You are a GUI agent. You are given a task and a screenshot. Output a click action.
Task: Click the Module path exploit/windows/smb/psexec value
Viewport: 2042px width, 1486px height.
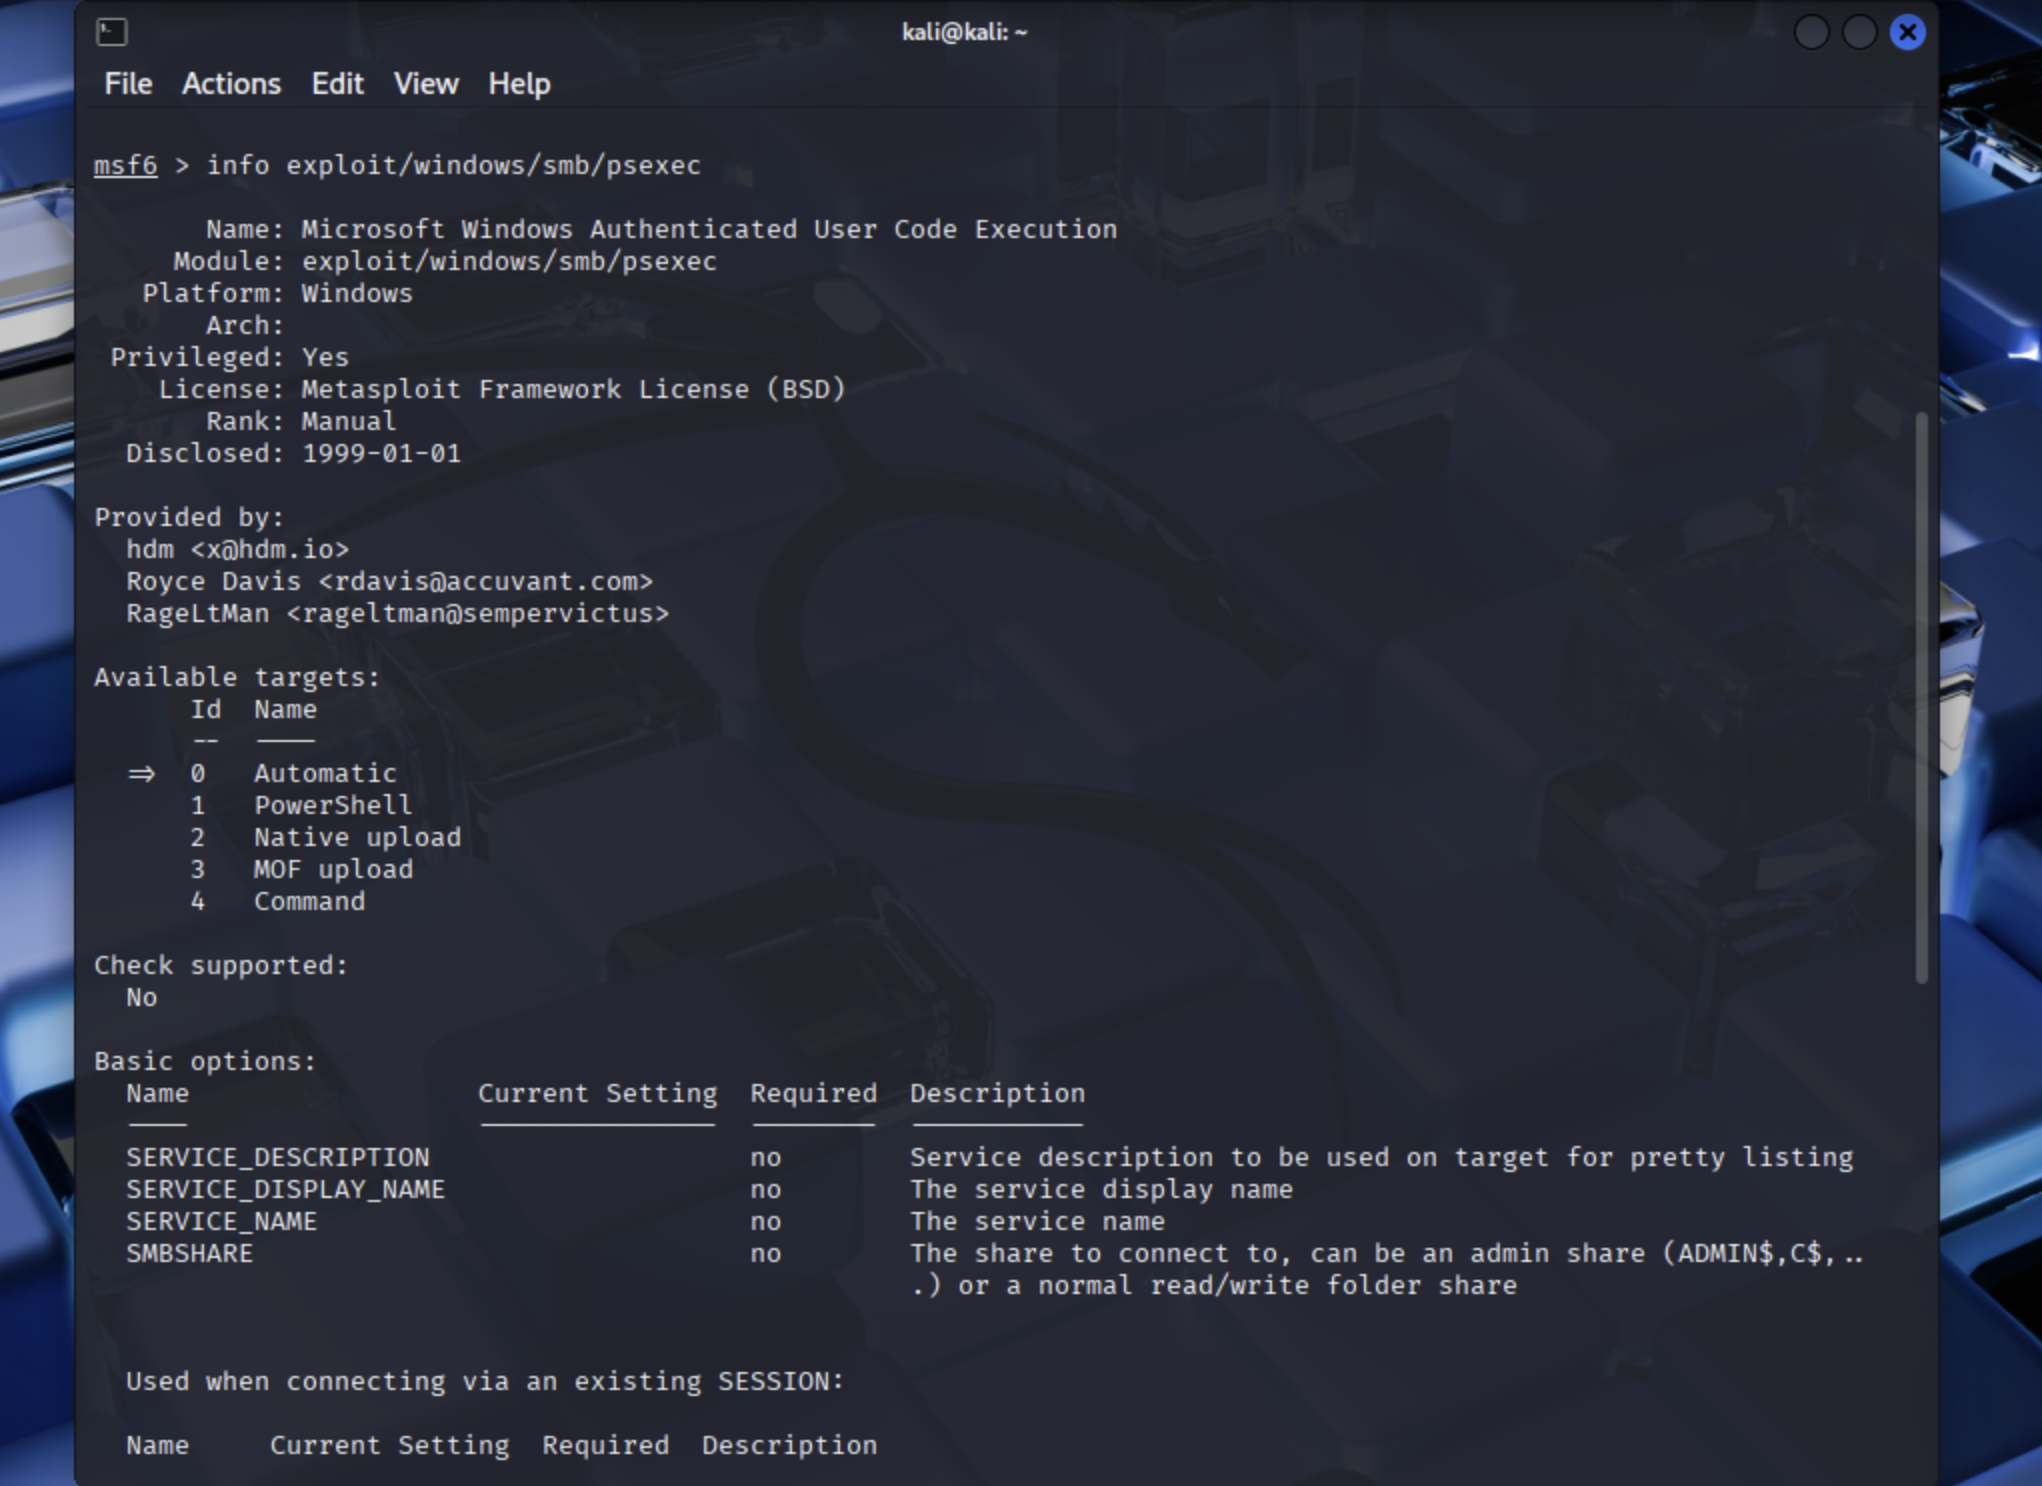coord(509,261)
